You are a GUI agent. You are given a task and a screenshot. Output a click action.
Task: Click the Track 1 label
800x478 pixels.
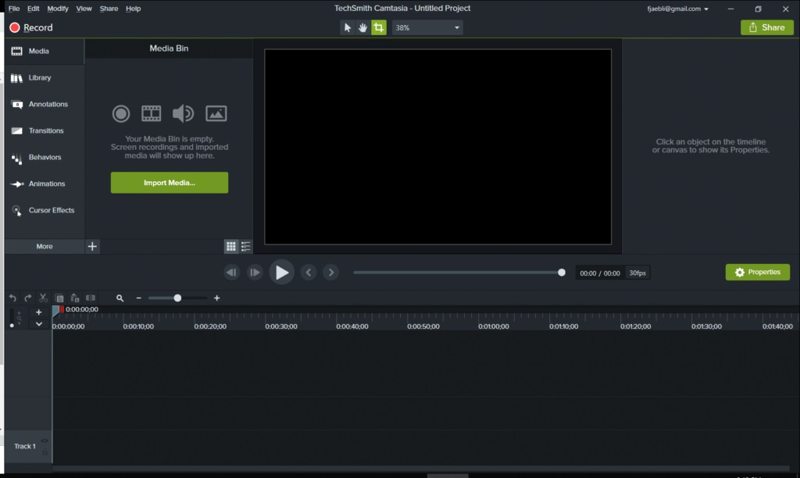coord(25,446)
